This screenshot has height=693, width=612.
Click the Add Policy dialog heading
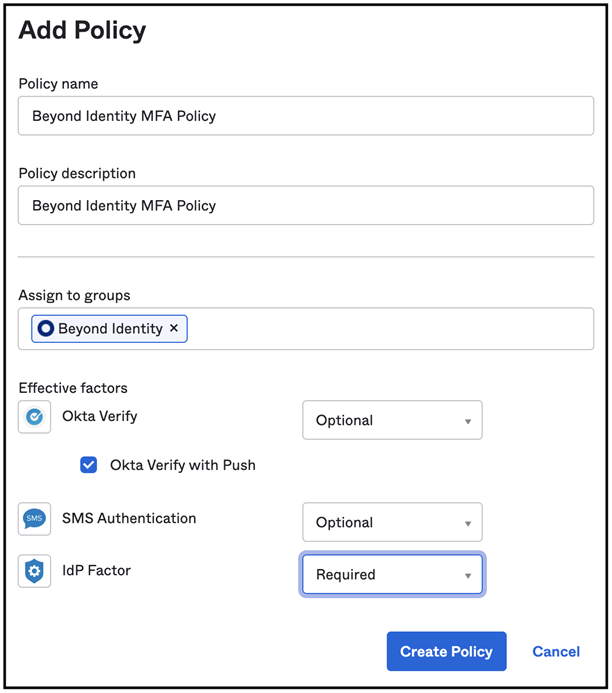82,30
